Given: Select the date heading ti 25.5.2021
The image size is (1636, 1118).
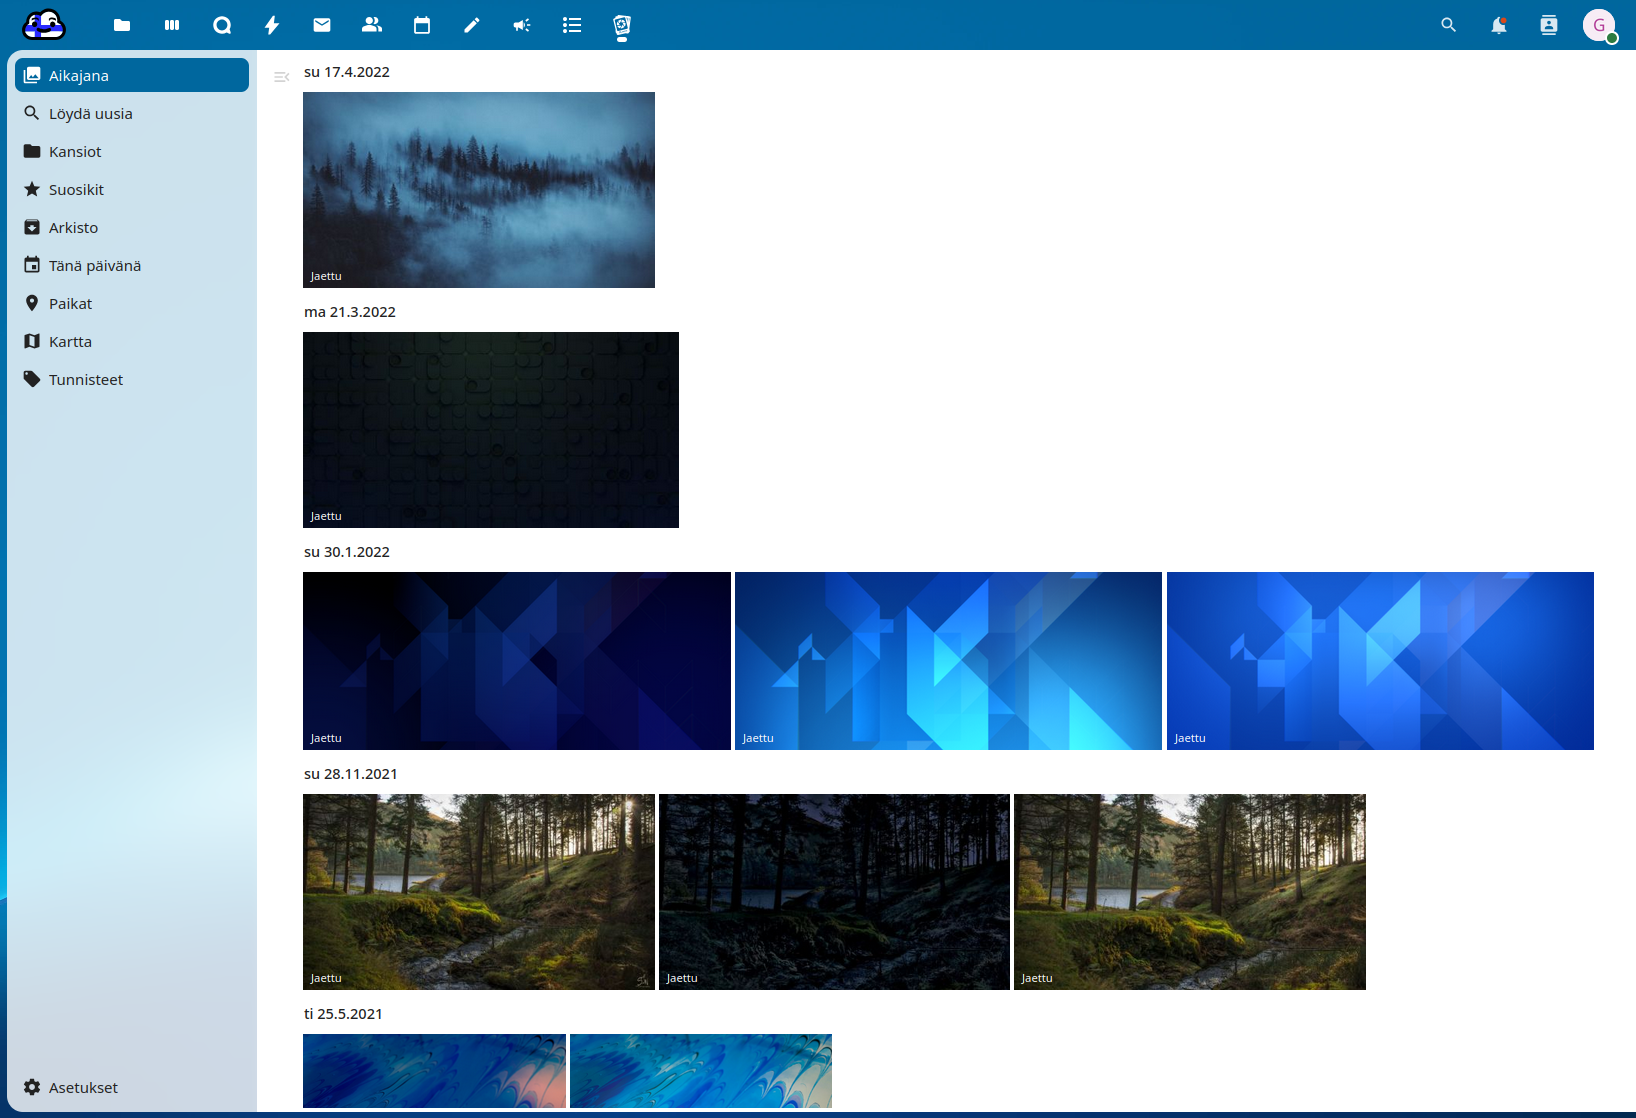Looking at the screenshot, I should (x=343, y=1014).
